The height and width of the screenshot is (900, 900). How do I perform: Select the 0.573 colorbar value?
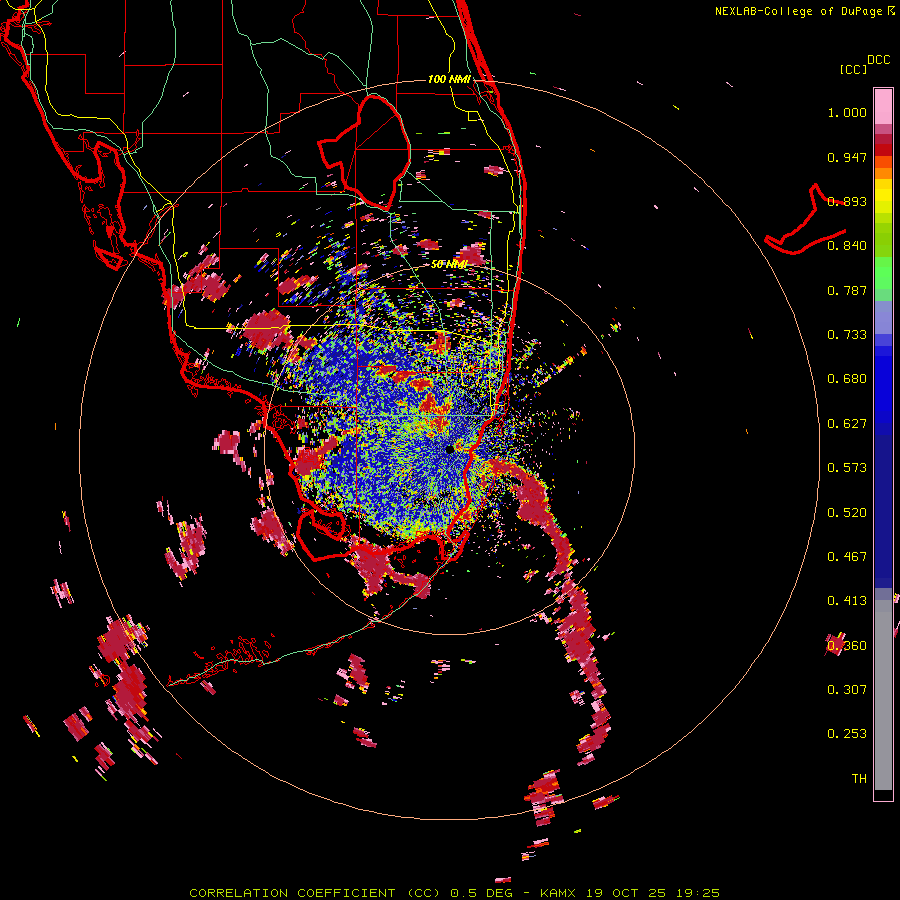click(x=847, y=468)
